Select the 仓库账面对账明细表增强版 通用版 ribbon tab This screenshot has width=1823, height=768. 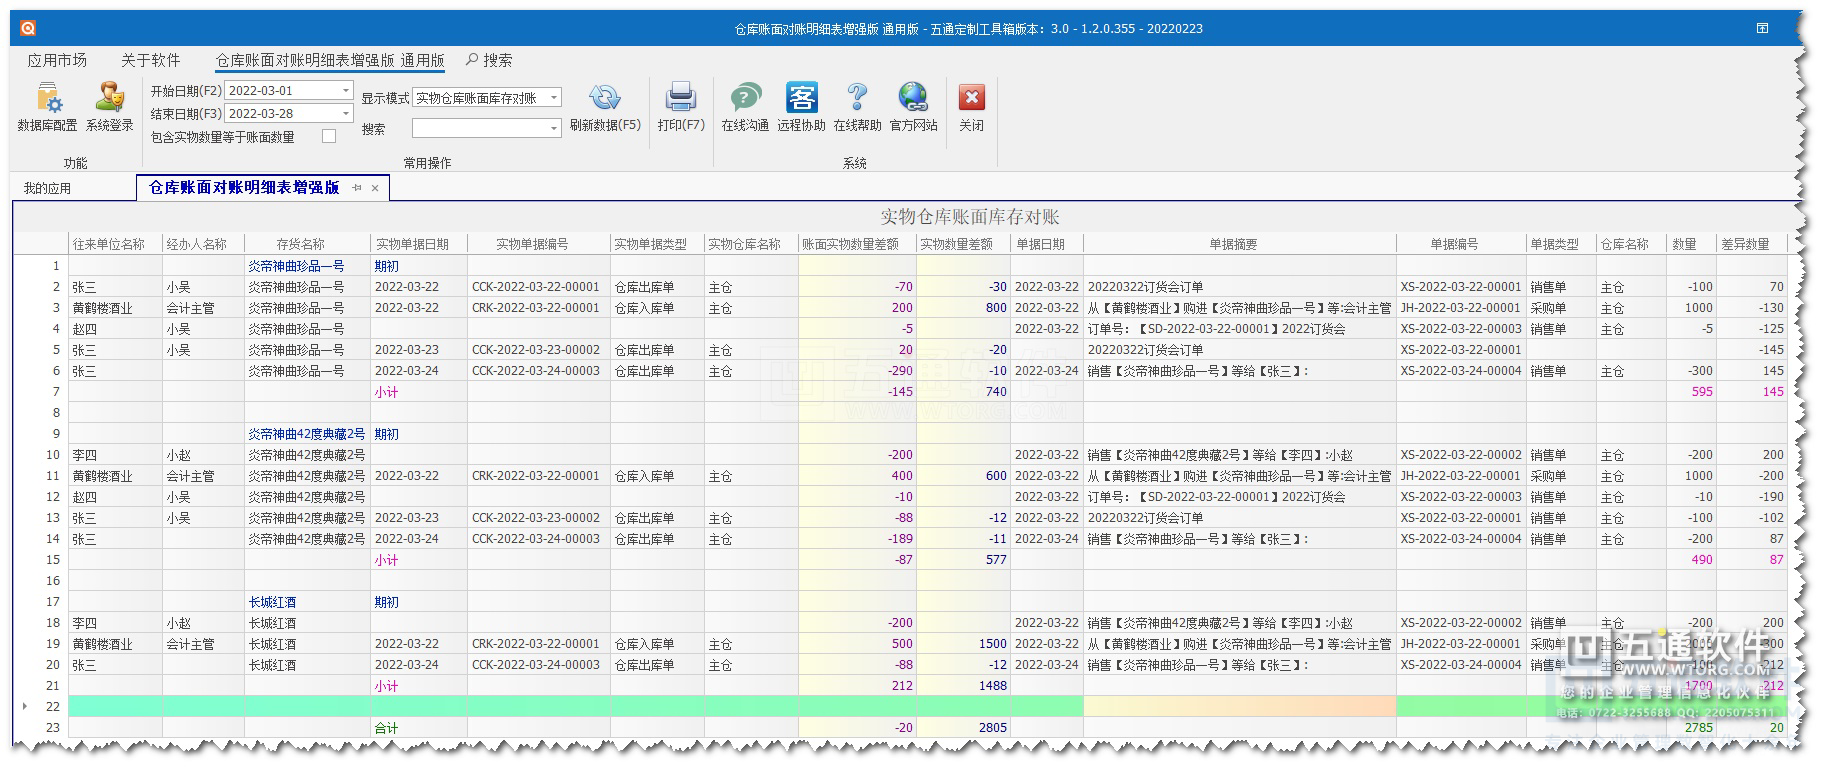pos(330,60)
